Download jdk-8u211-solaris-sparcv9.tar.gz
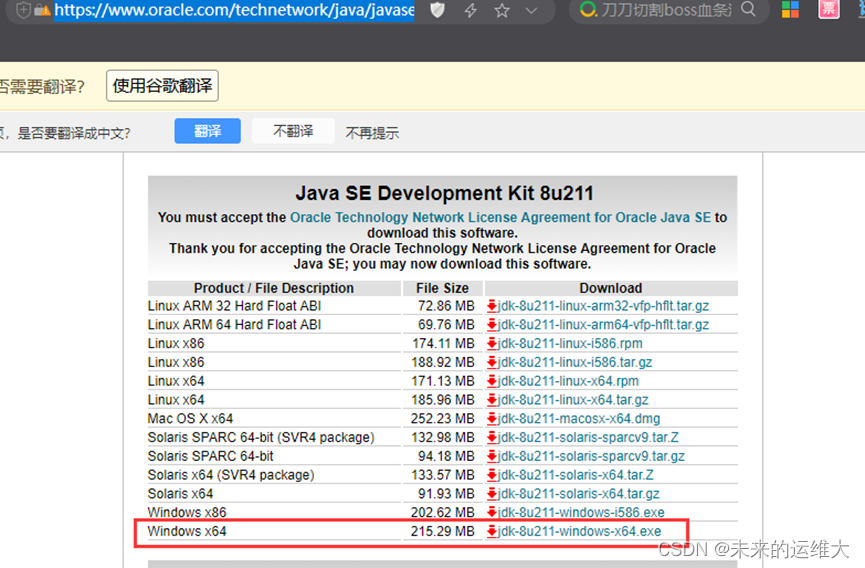Screen dimensions: 865x568 591,456
